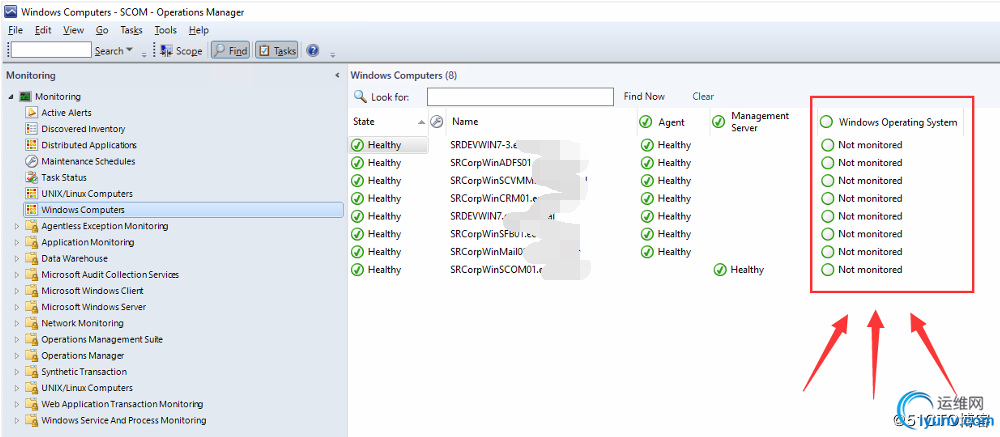This screenshot has width=1000, height=437.
Task: Click the magnifier icon beside Look for
Action: click(x=360, y=96)
